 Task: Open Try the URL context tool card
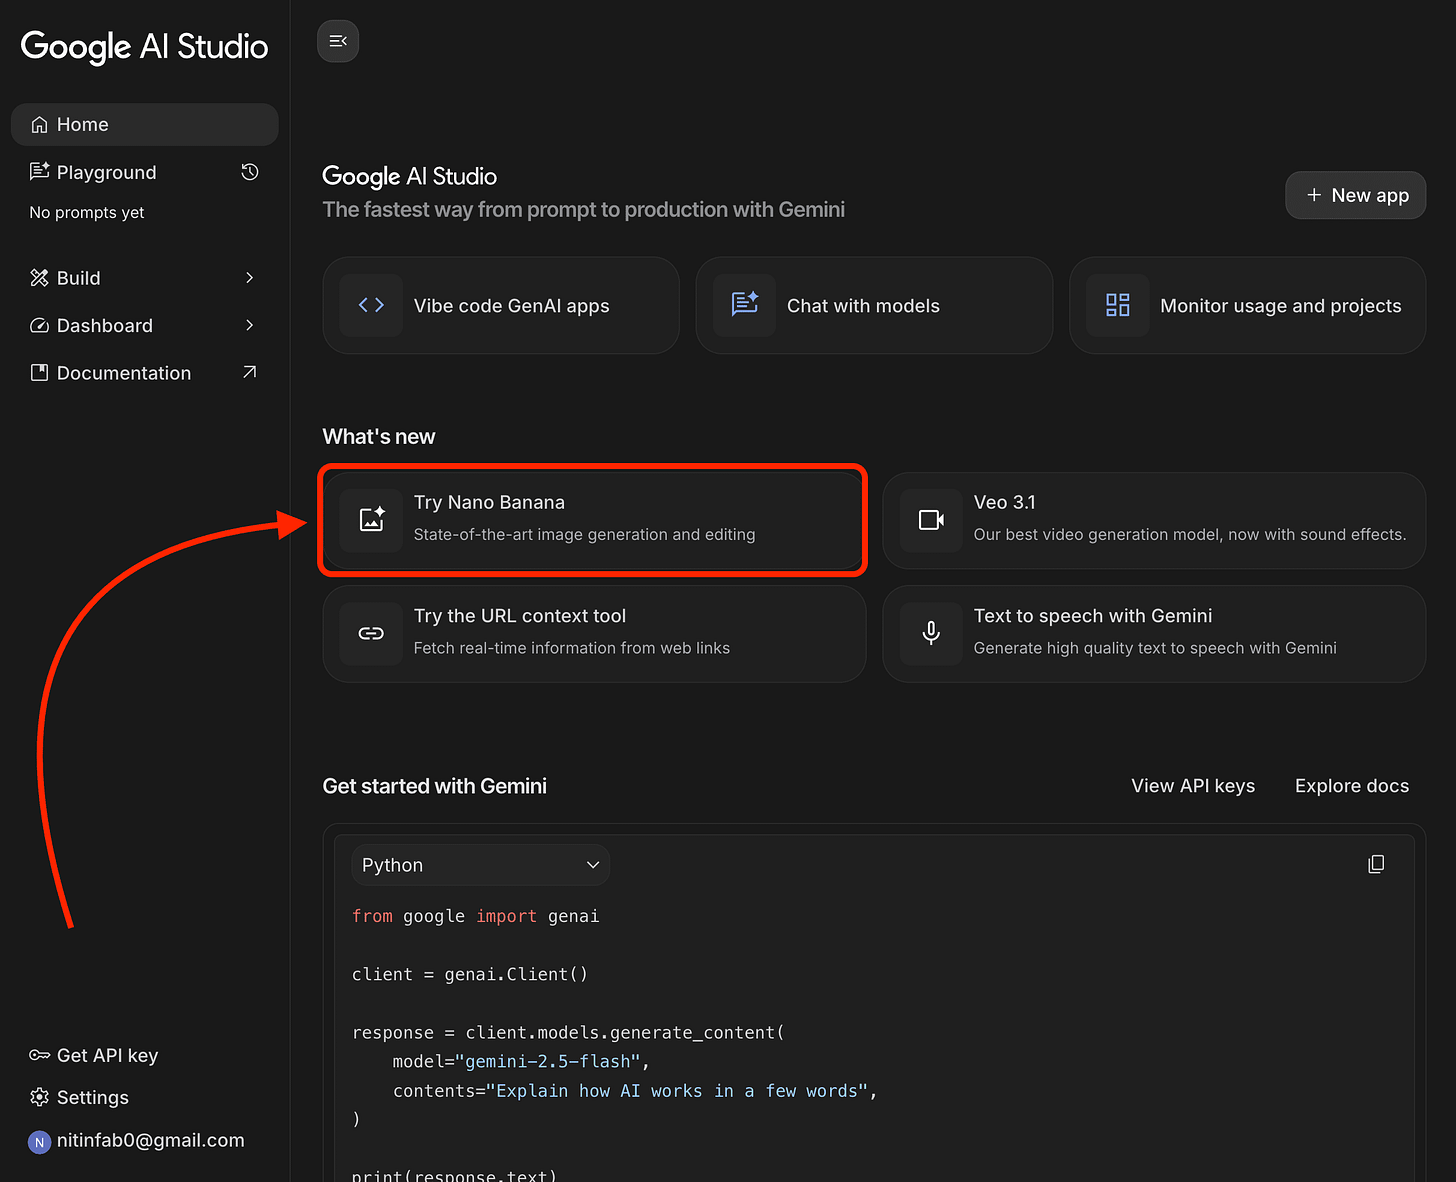pyautogui.click(x=594, y=634)
